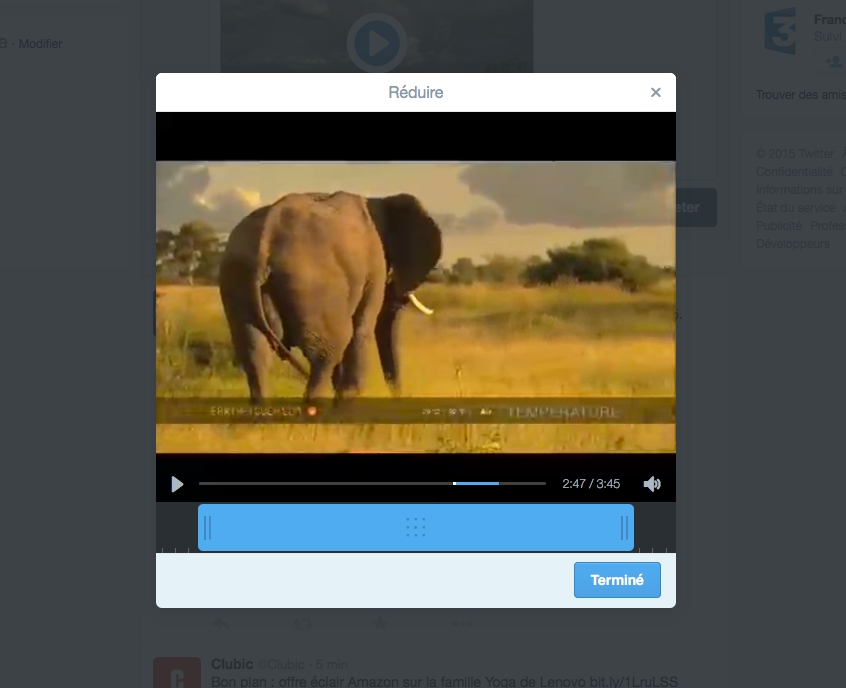Click the Réduire dialog title
Viewport: 846px width, 688px height.
click(x=415, y=92)
